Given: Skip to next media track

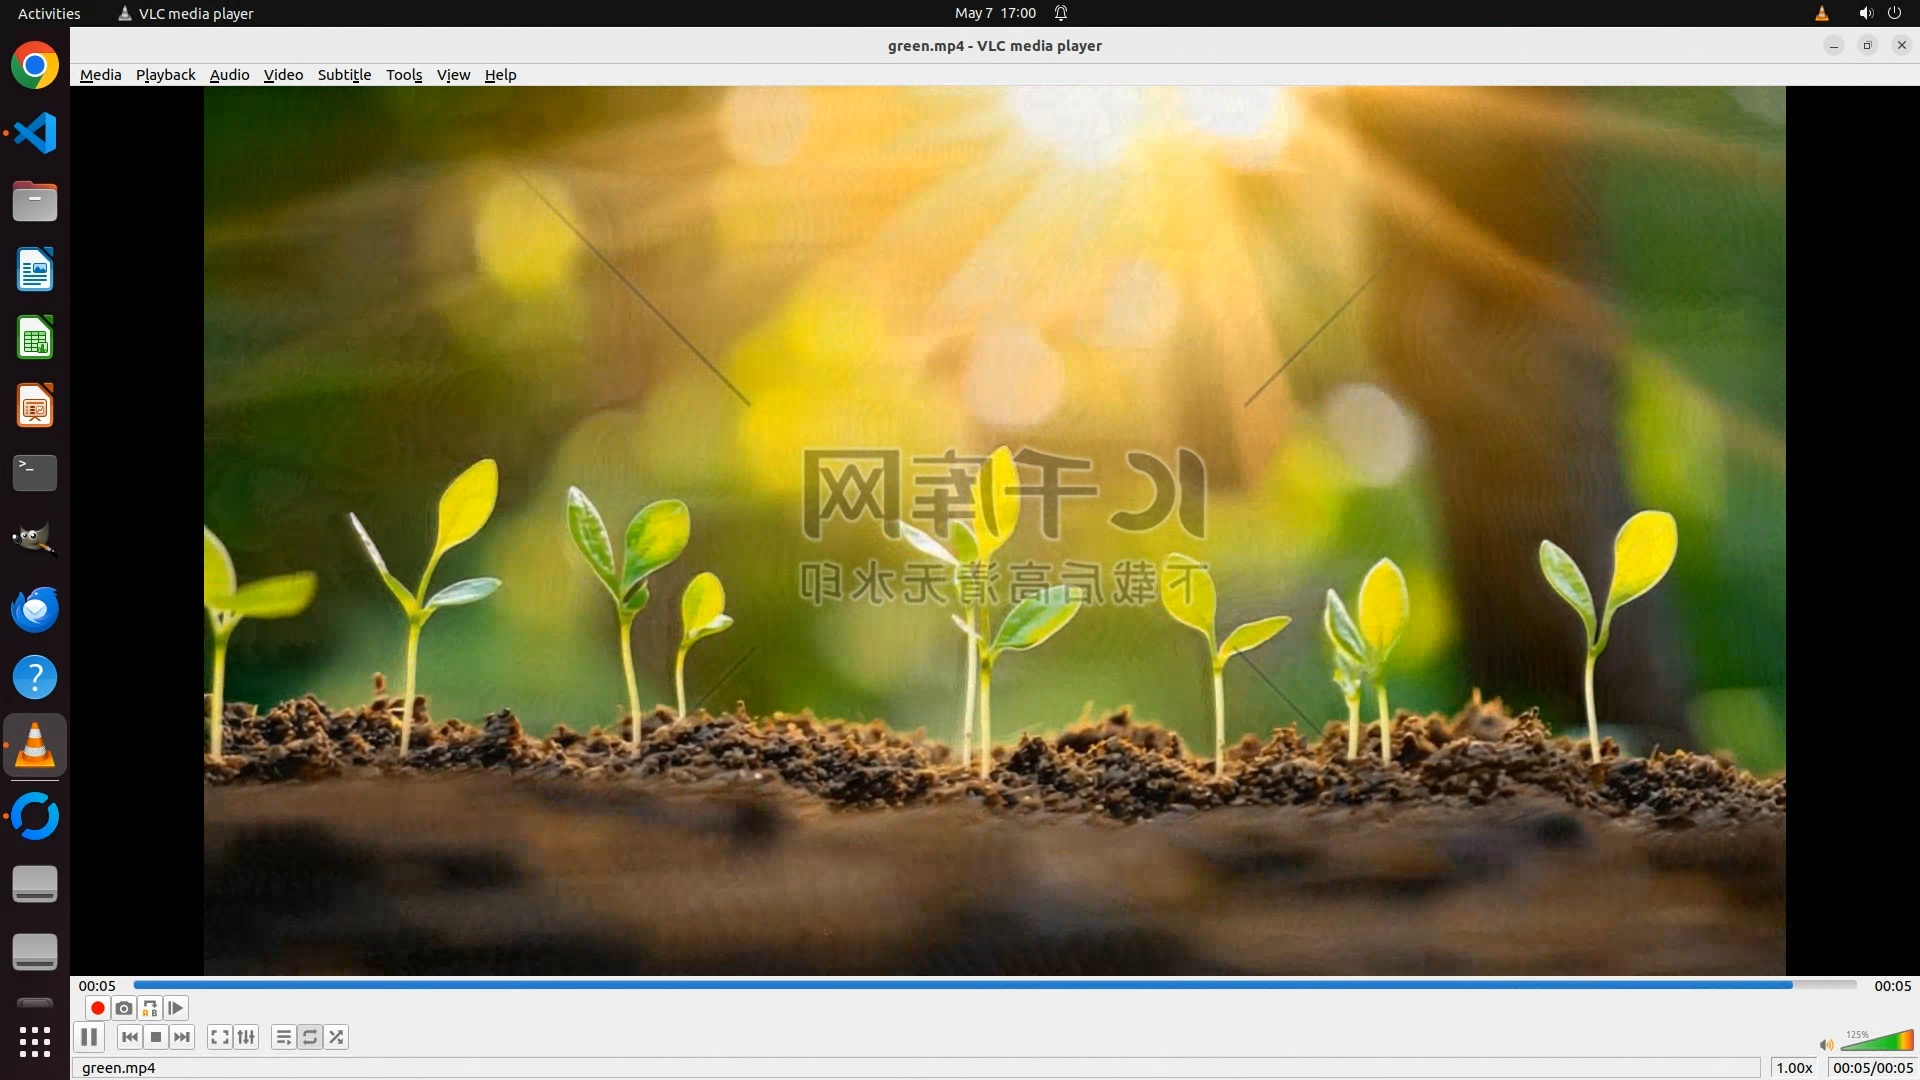Looking at the screenshot, I should (x=182, y=1037).
